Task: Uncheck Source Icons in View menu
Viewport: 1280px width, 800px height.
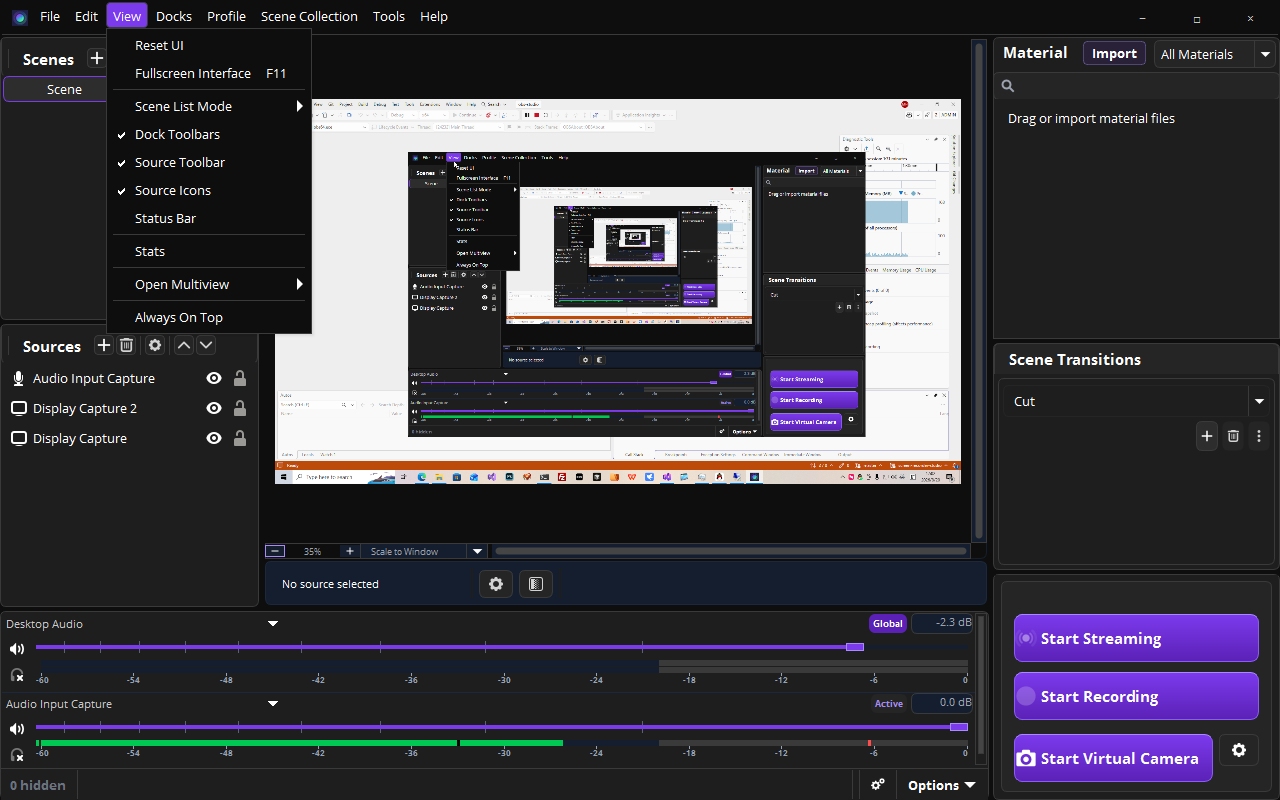Action: click(209, 190)
